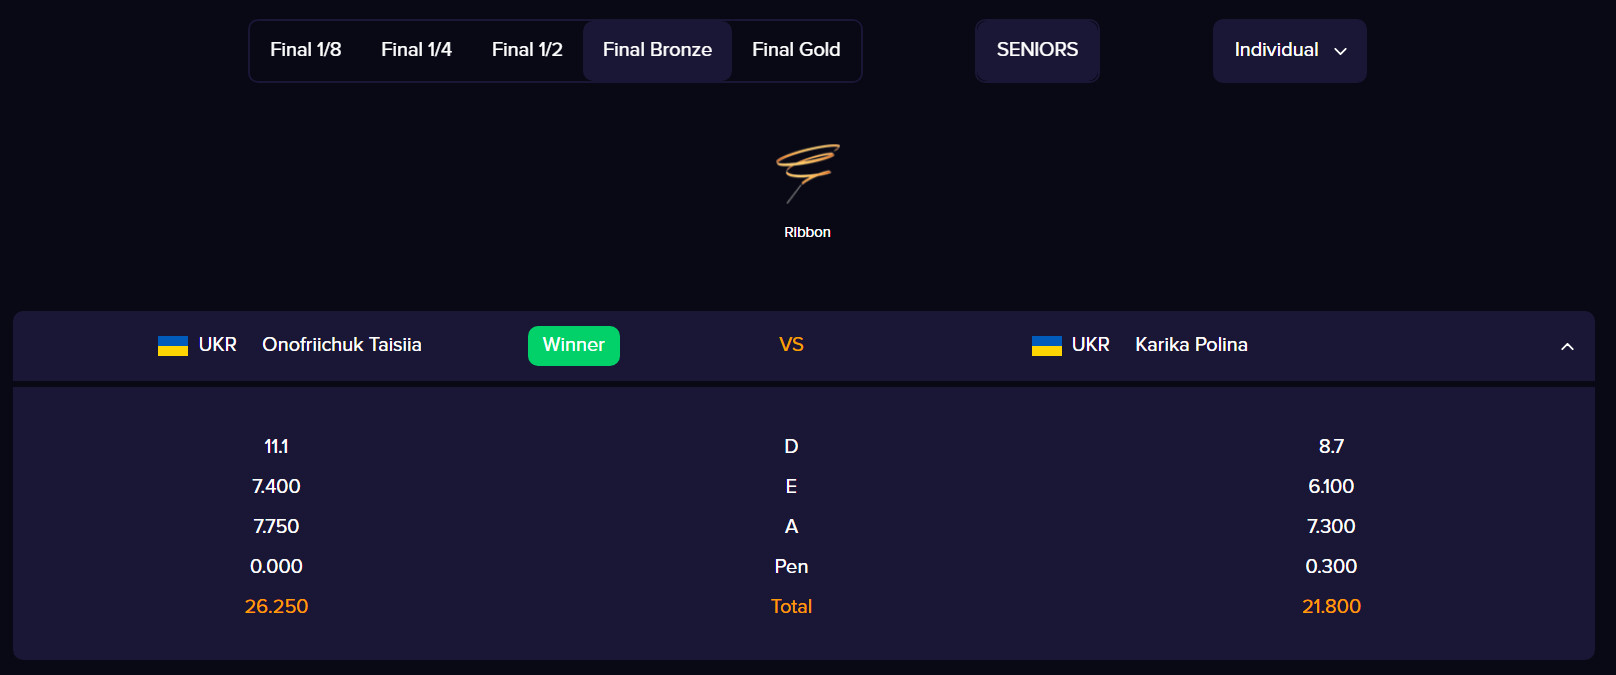The image size is (1616, 675).
Task: Select athlete name Onofriichuk Taisiia
Action: [x=342, y=345]
